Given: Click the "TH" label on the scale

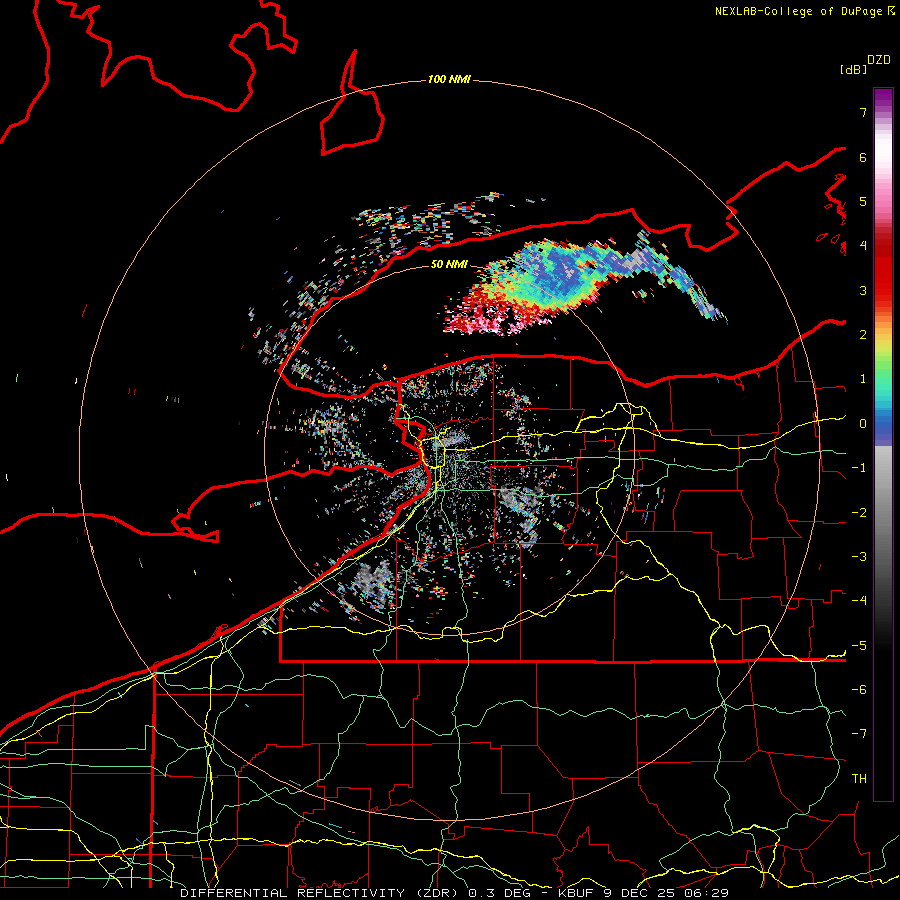Looking at the screenshot, I should pyautogui.click(x=859, y=779).
